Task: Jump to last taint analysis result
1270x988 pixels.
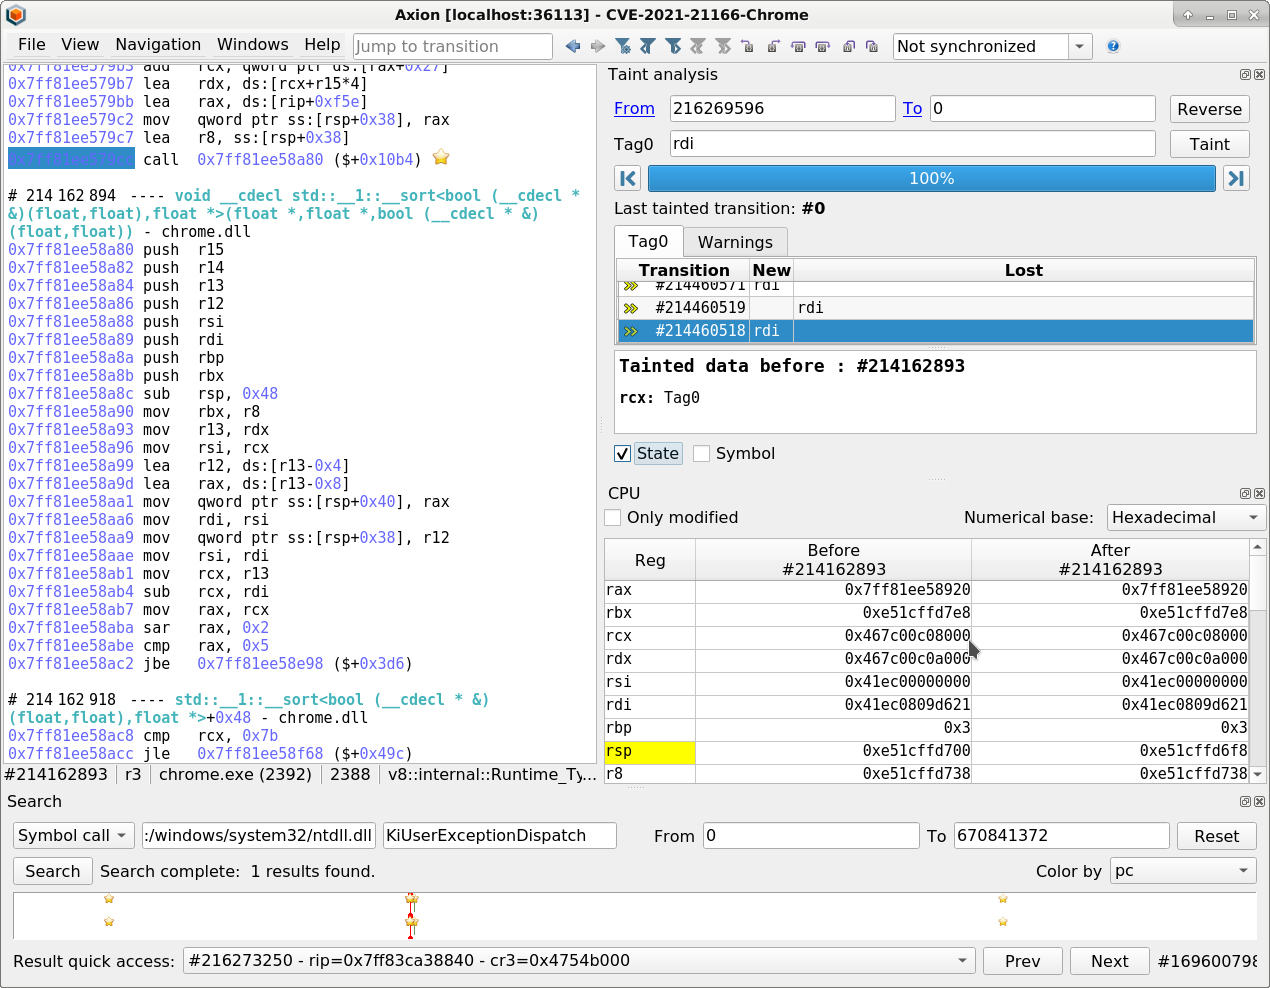Action: pos(1236,179)
